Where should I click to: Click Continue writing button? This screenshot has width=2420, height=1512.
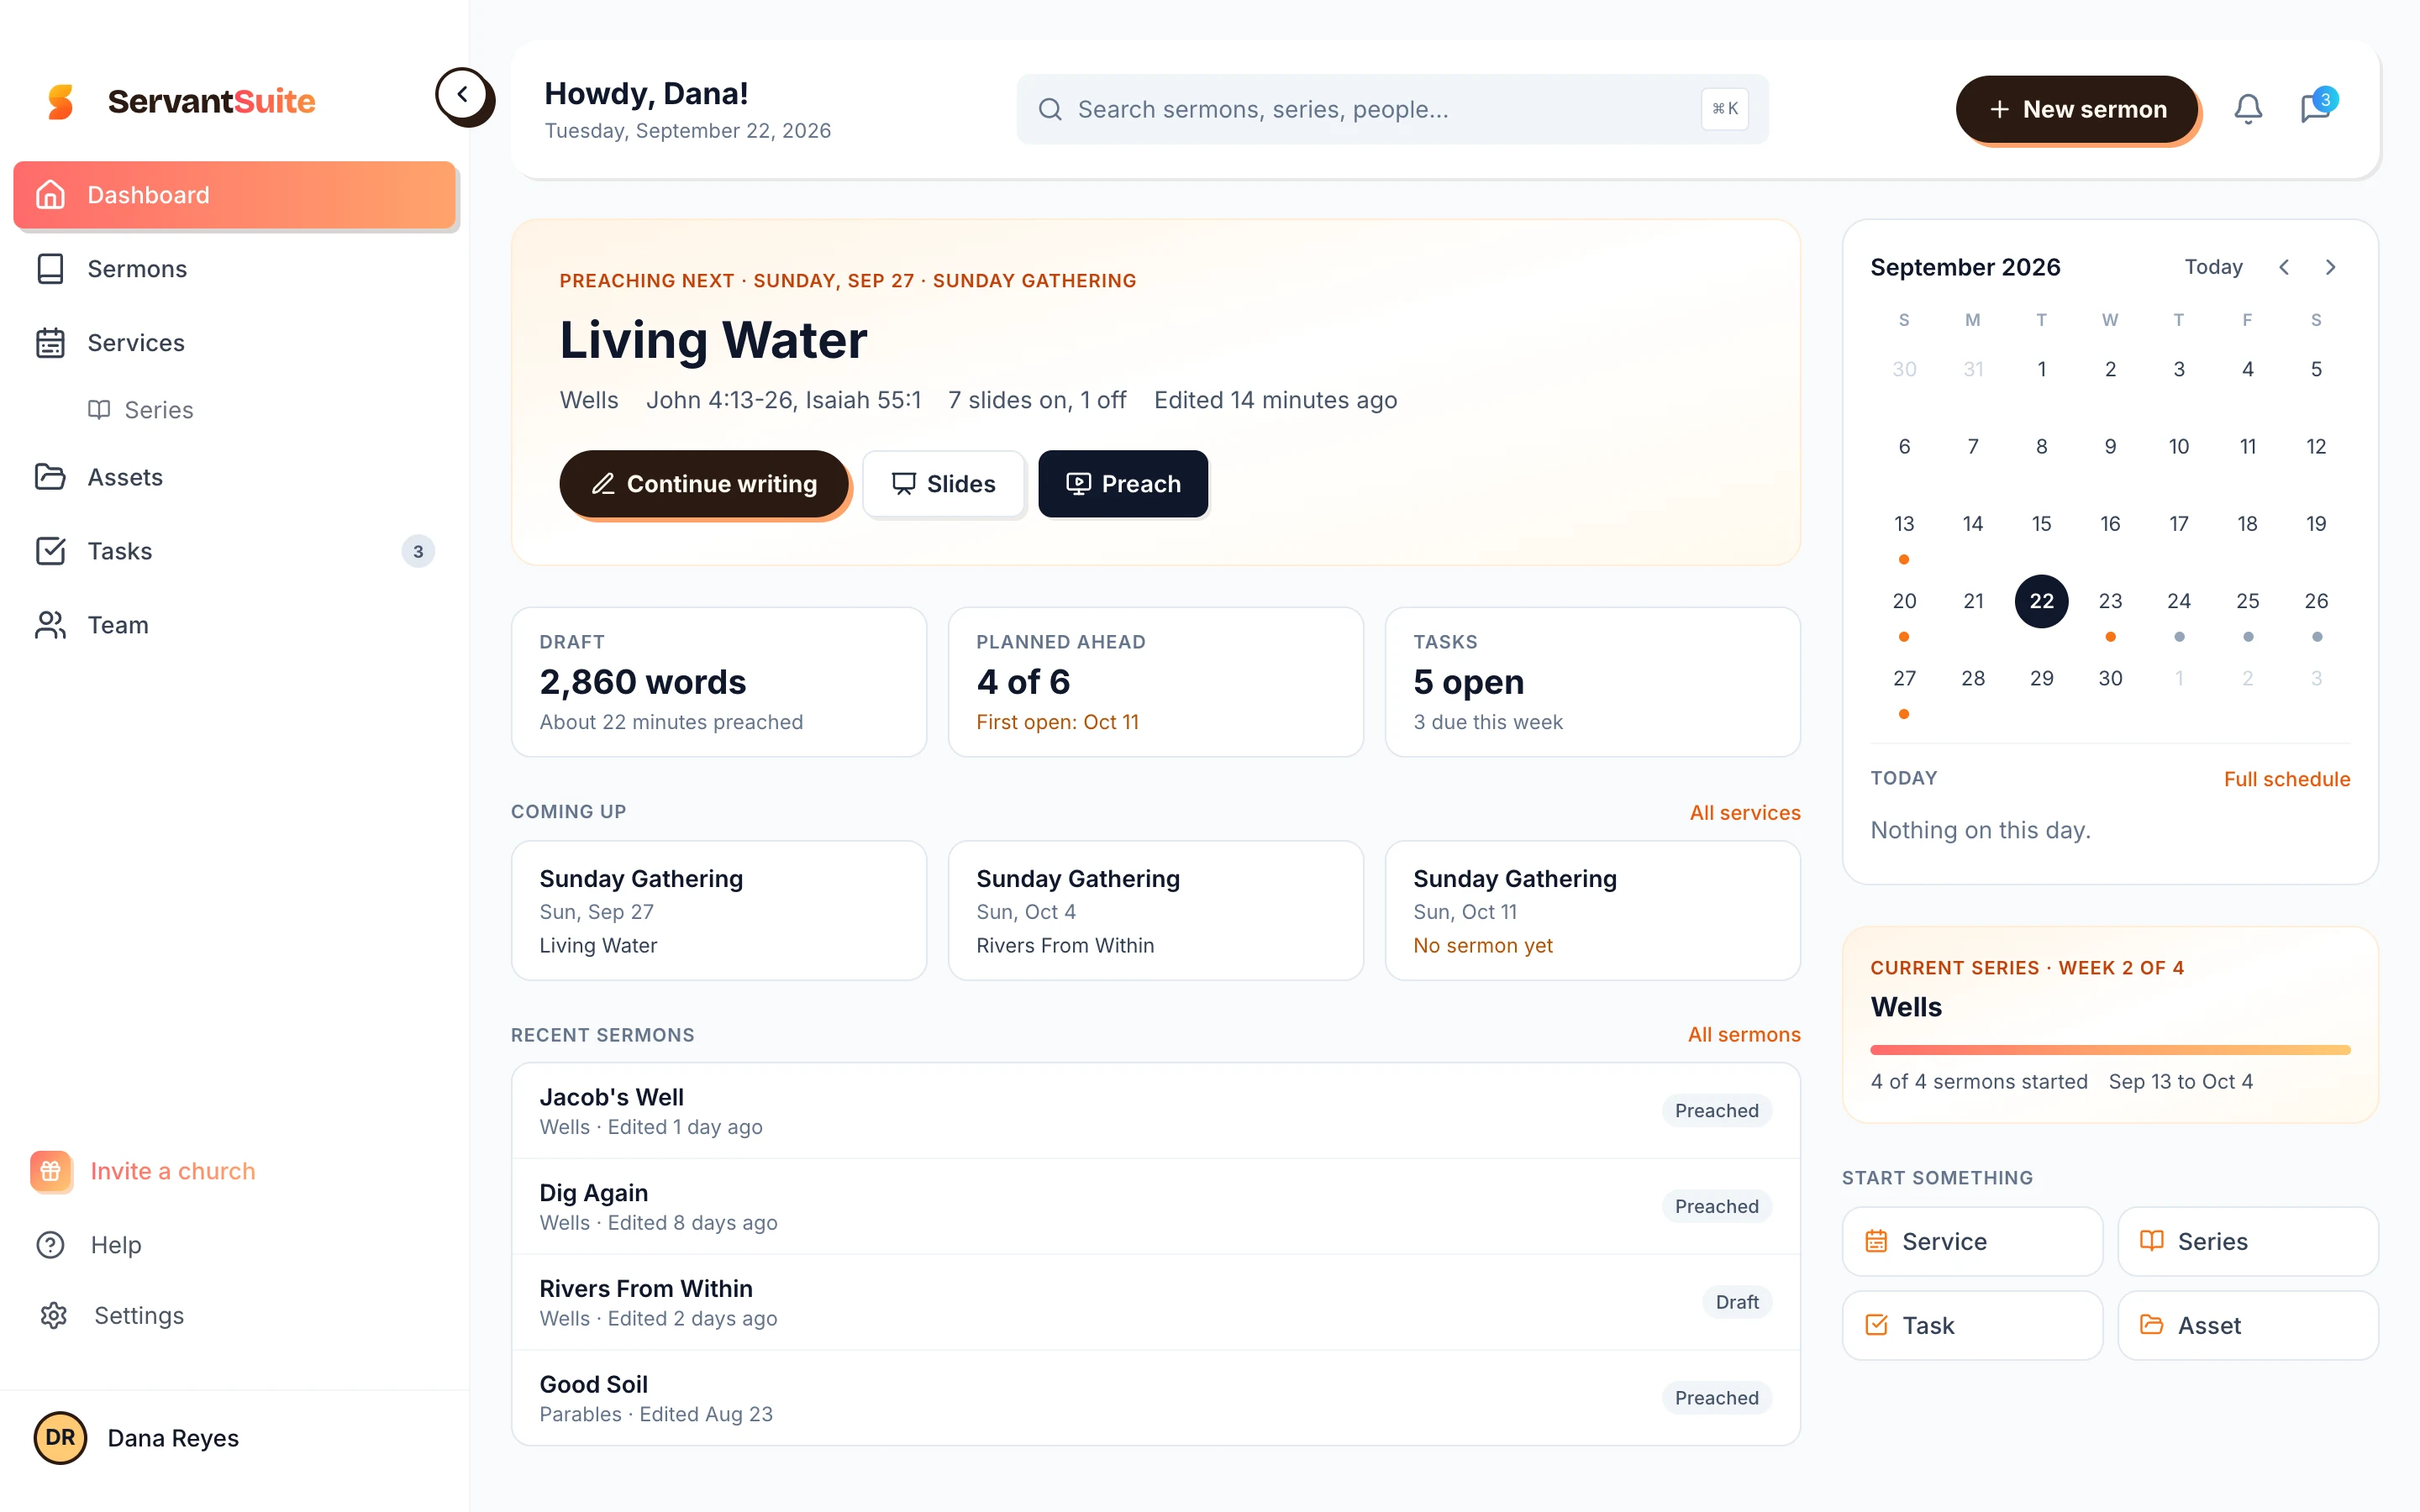(x=704, y=484)
